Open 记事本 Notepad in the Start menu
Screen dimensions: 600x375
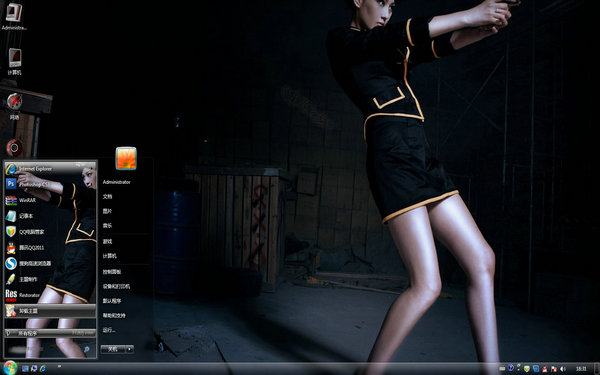[50, 216]
